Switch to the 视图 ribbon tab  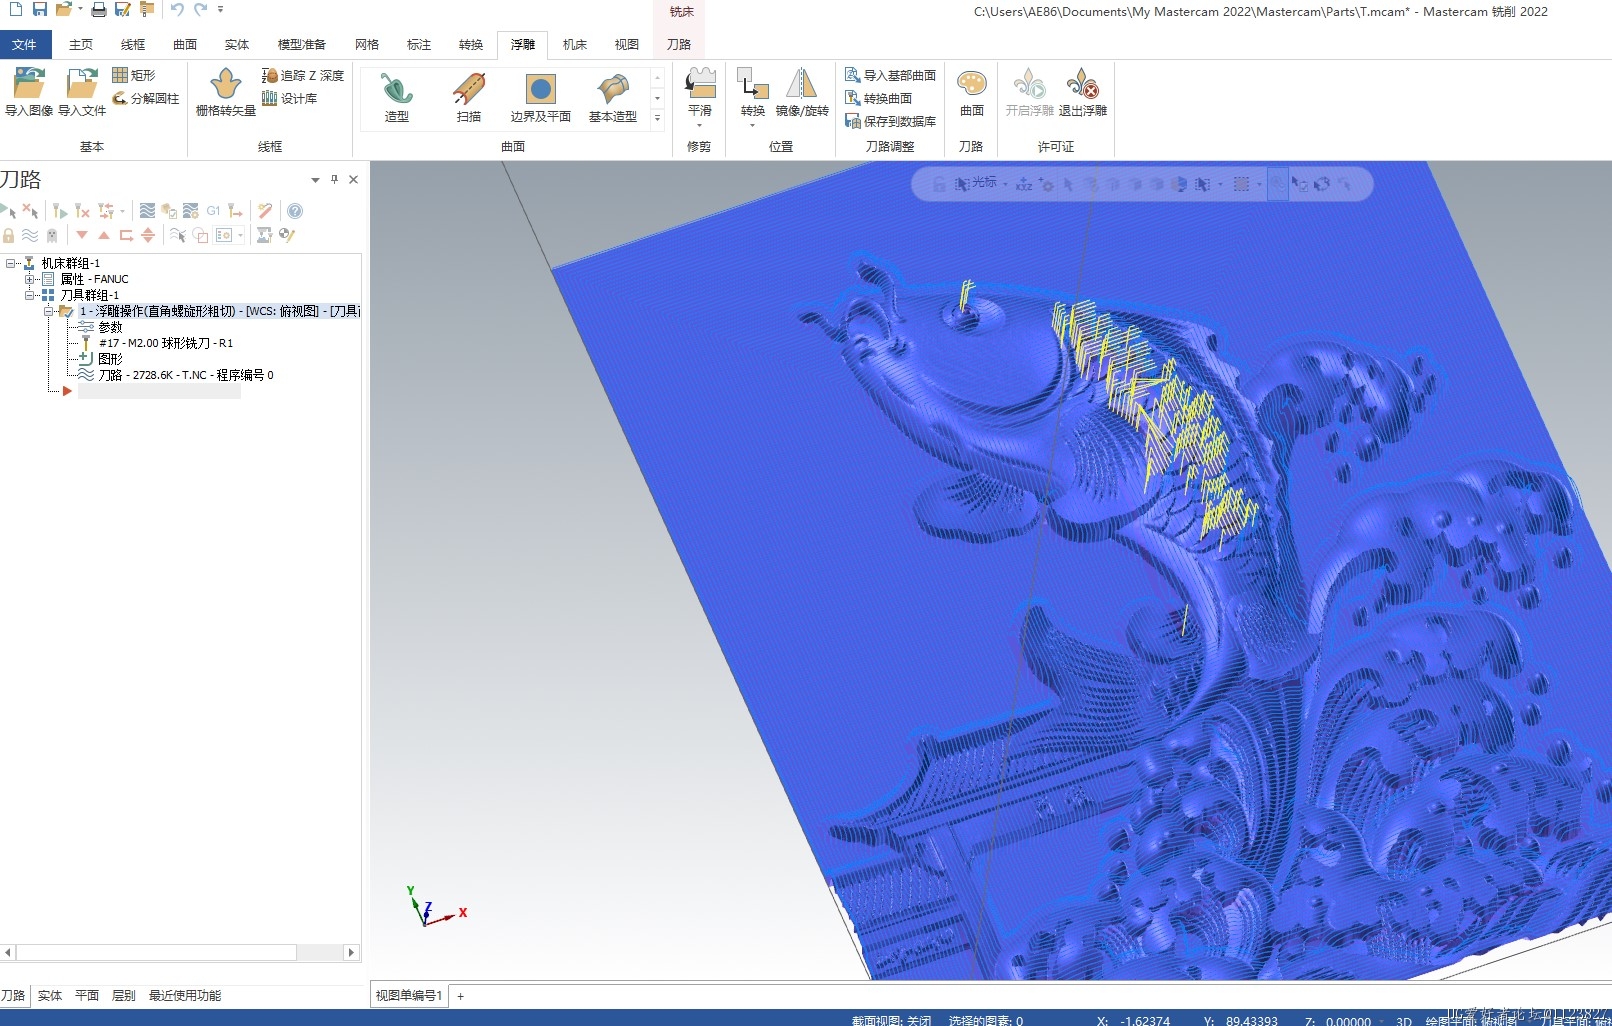[627, 44]
